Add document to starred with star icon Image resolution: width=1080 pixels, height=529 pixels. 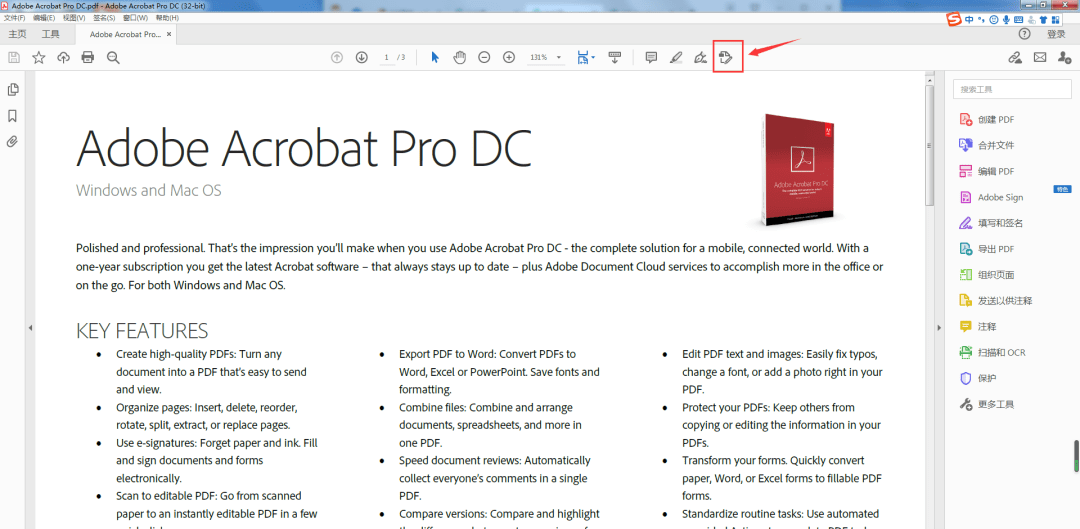pos(39,58)
